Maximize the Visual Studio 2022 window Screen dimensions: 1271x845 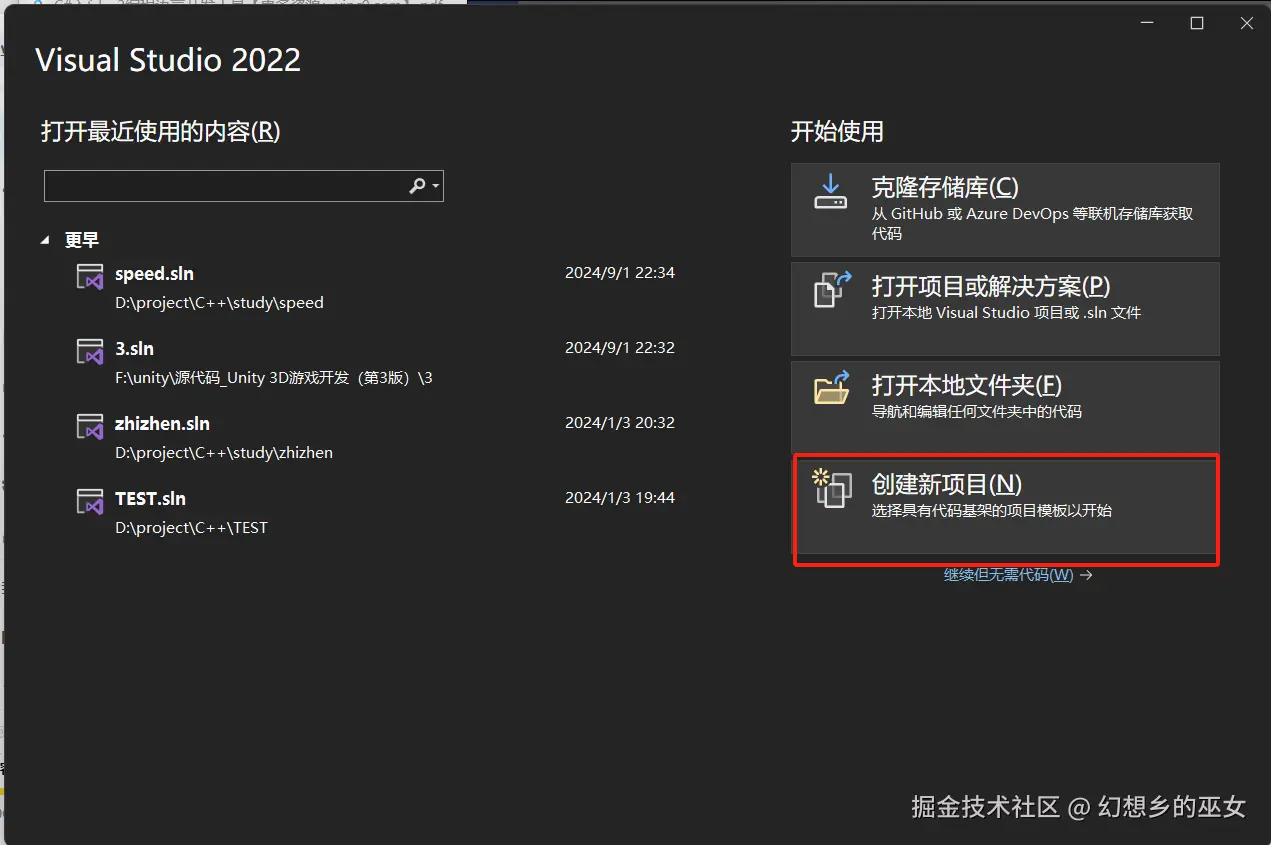coord(1197,23)
